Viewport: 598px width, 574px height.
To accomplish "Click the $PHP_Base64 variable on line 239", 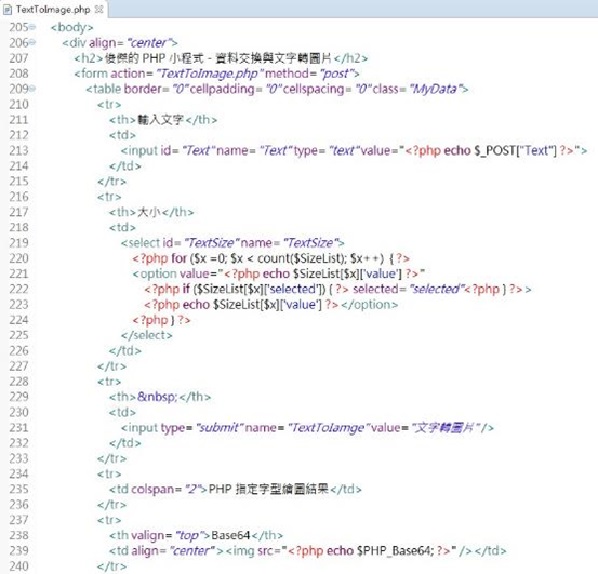I will (395, 551).
